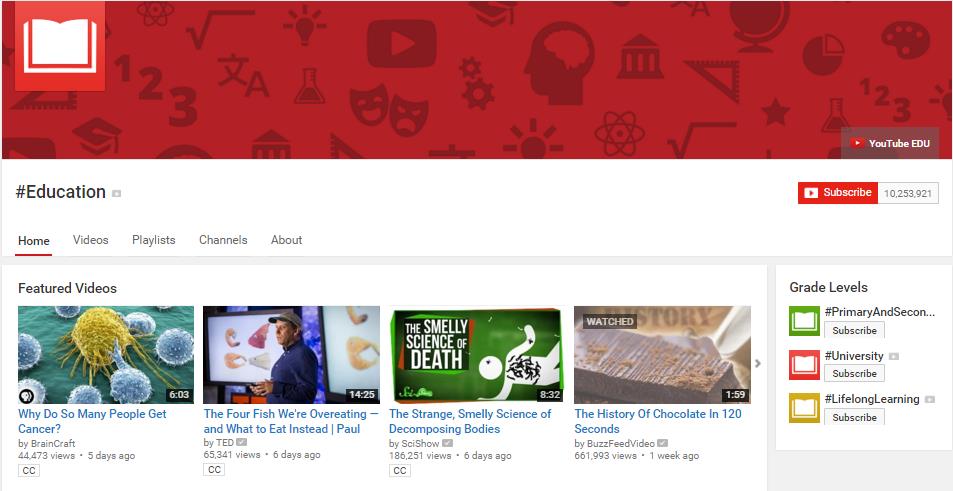Click the verified badge next to TED
Screen dimensions: 953x491
(242, 442)
